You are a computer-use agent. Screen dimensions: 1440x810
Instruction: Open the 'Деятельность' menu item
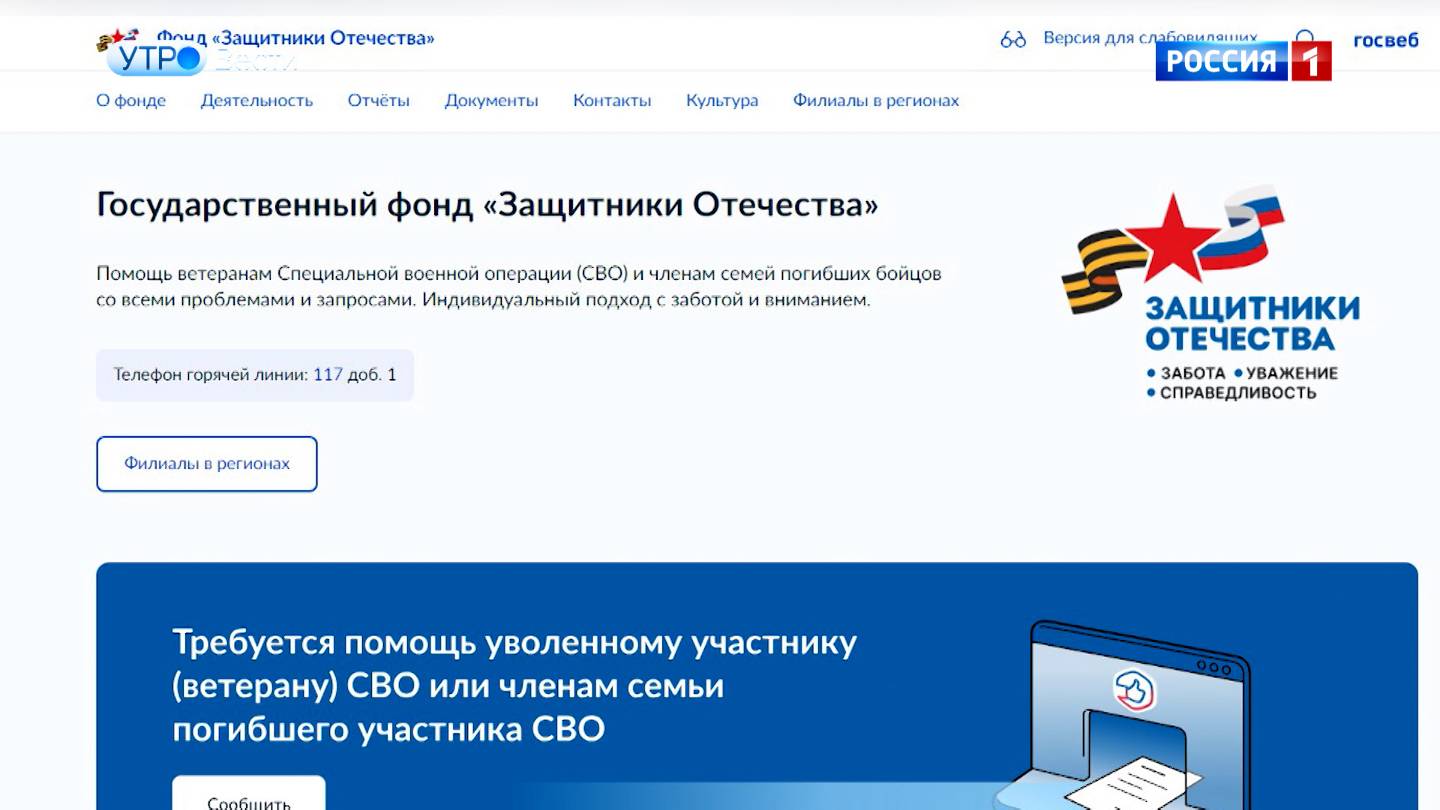(257, 101)
